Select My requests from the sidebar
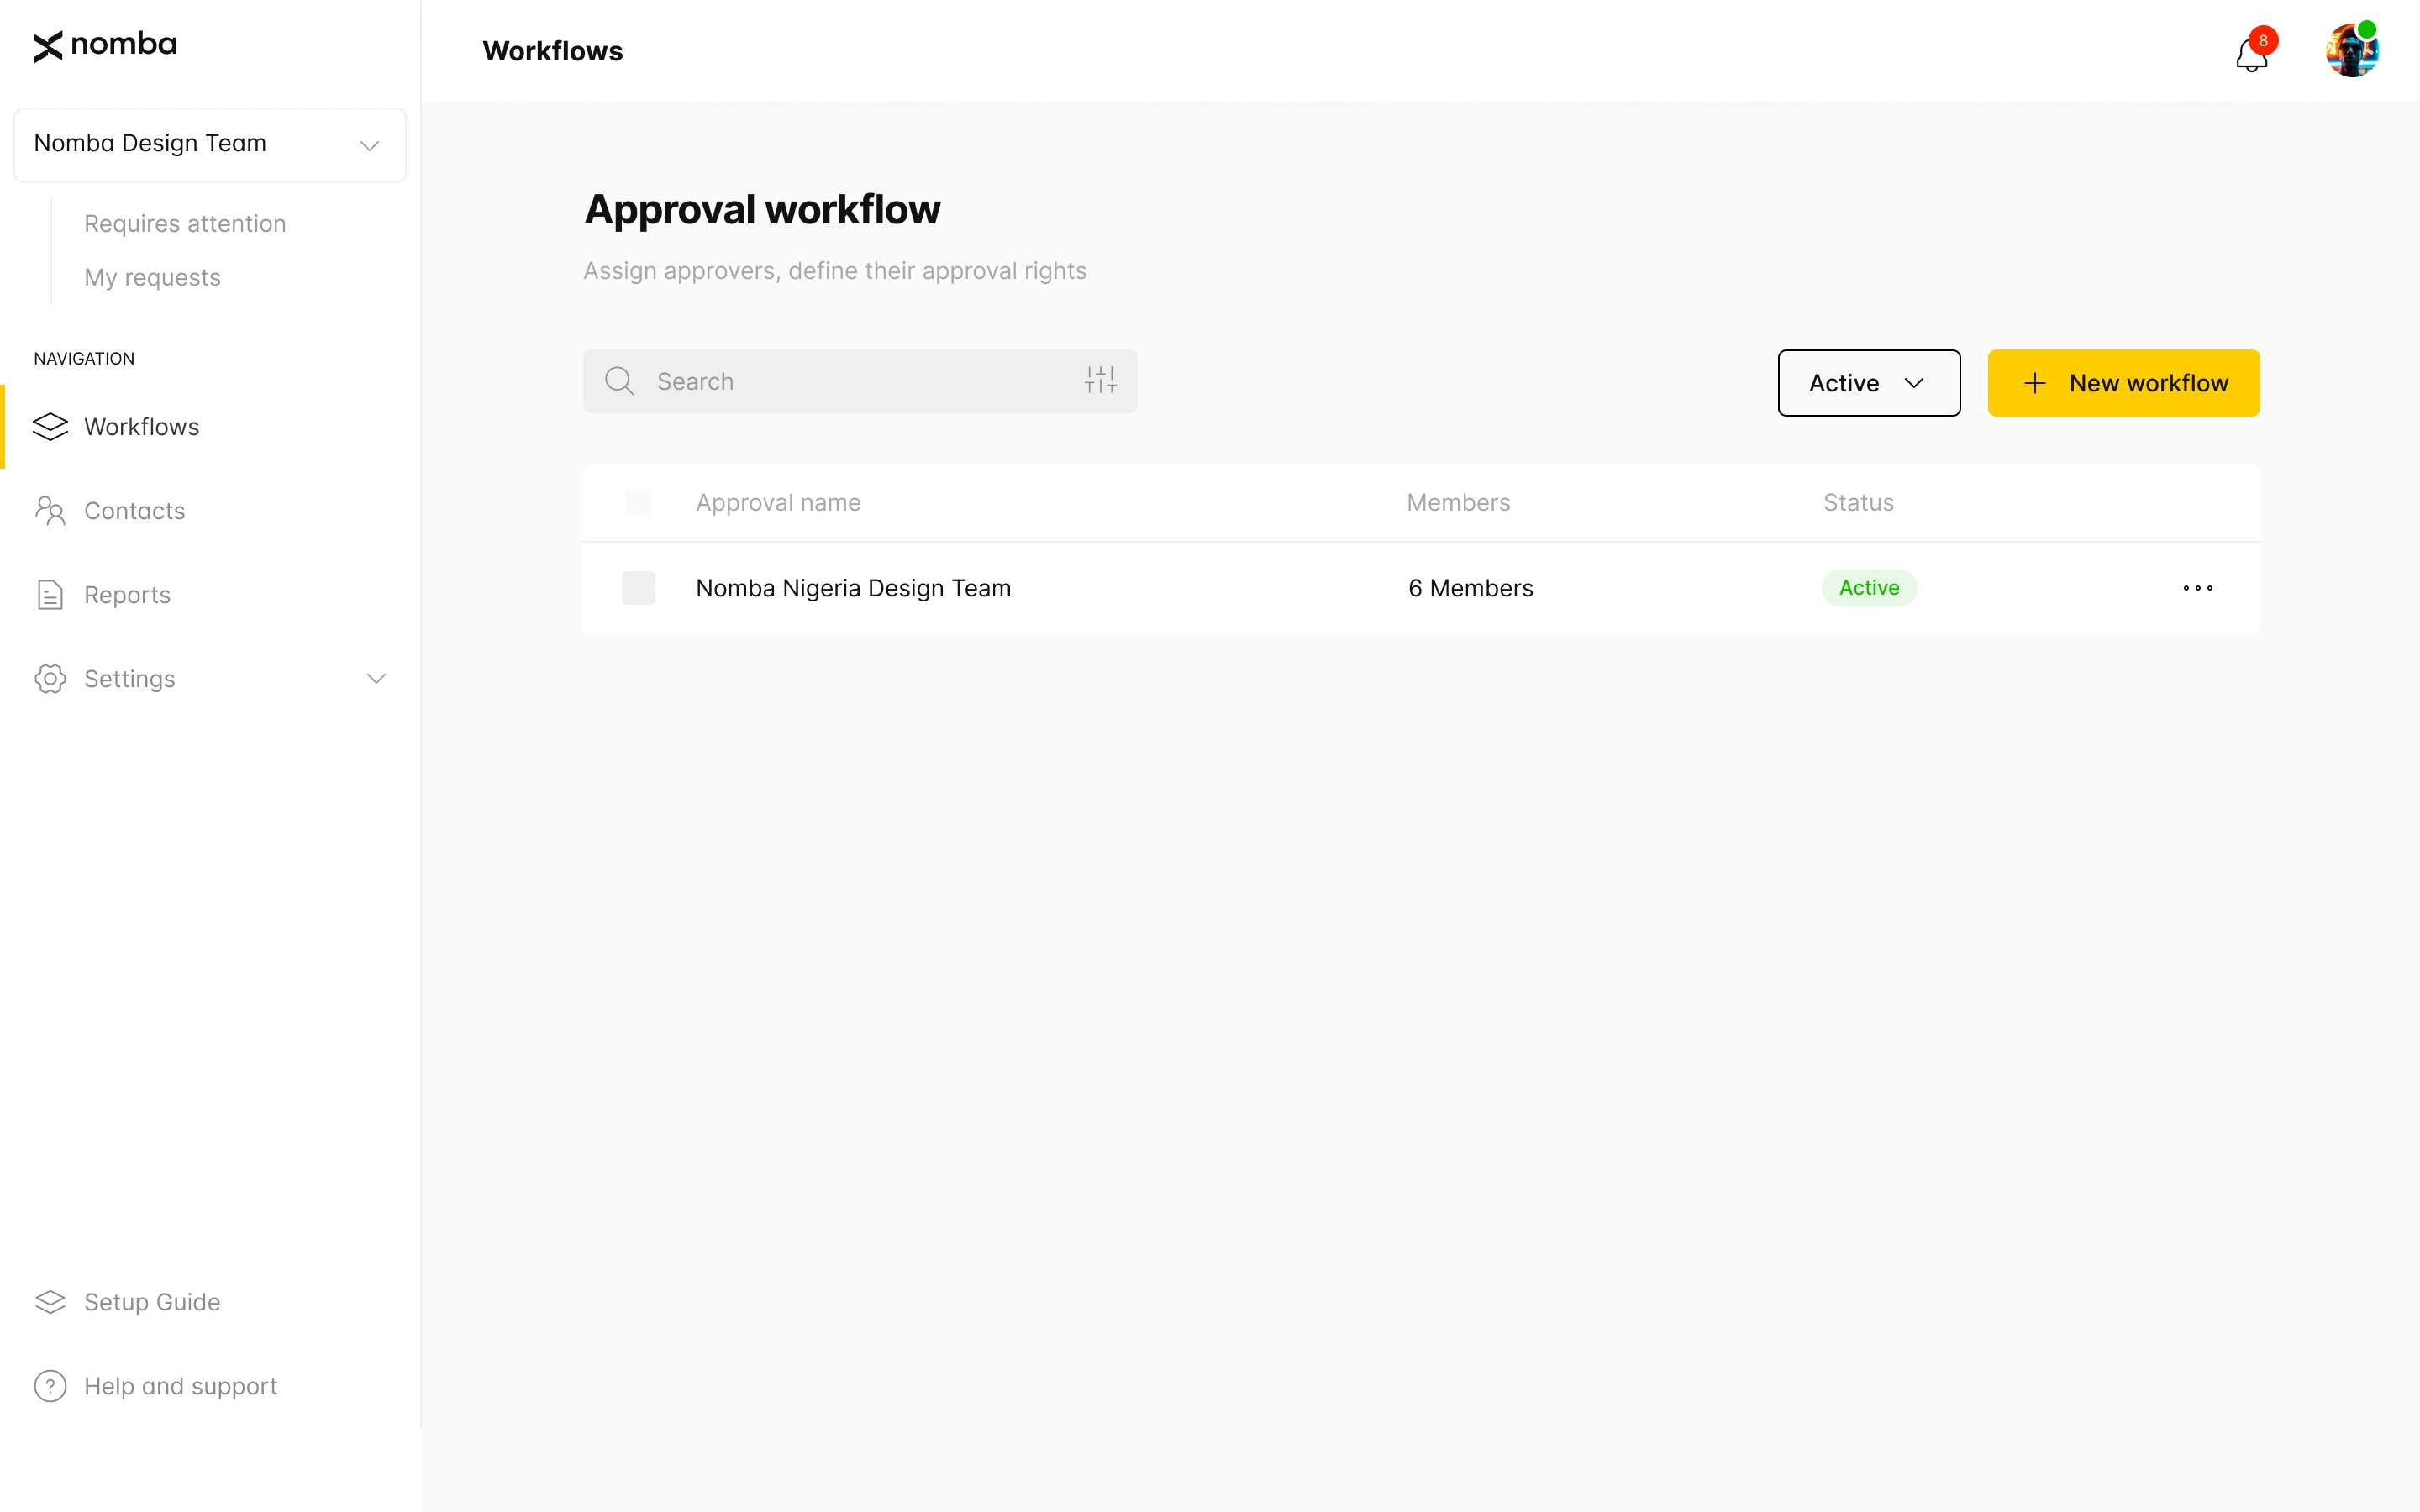 (152, 277)
